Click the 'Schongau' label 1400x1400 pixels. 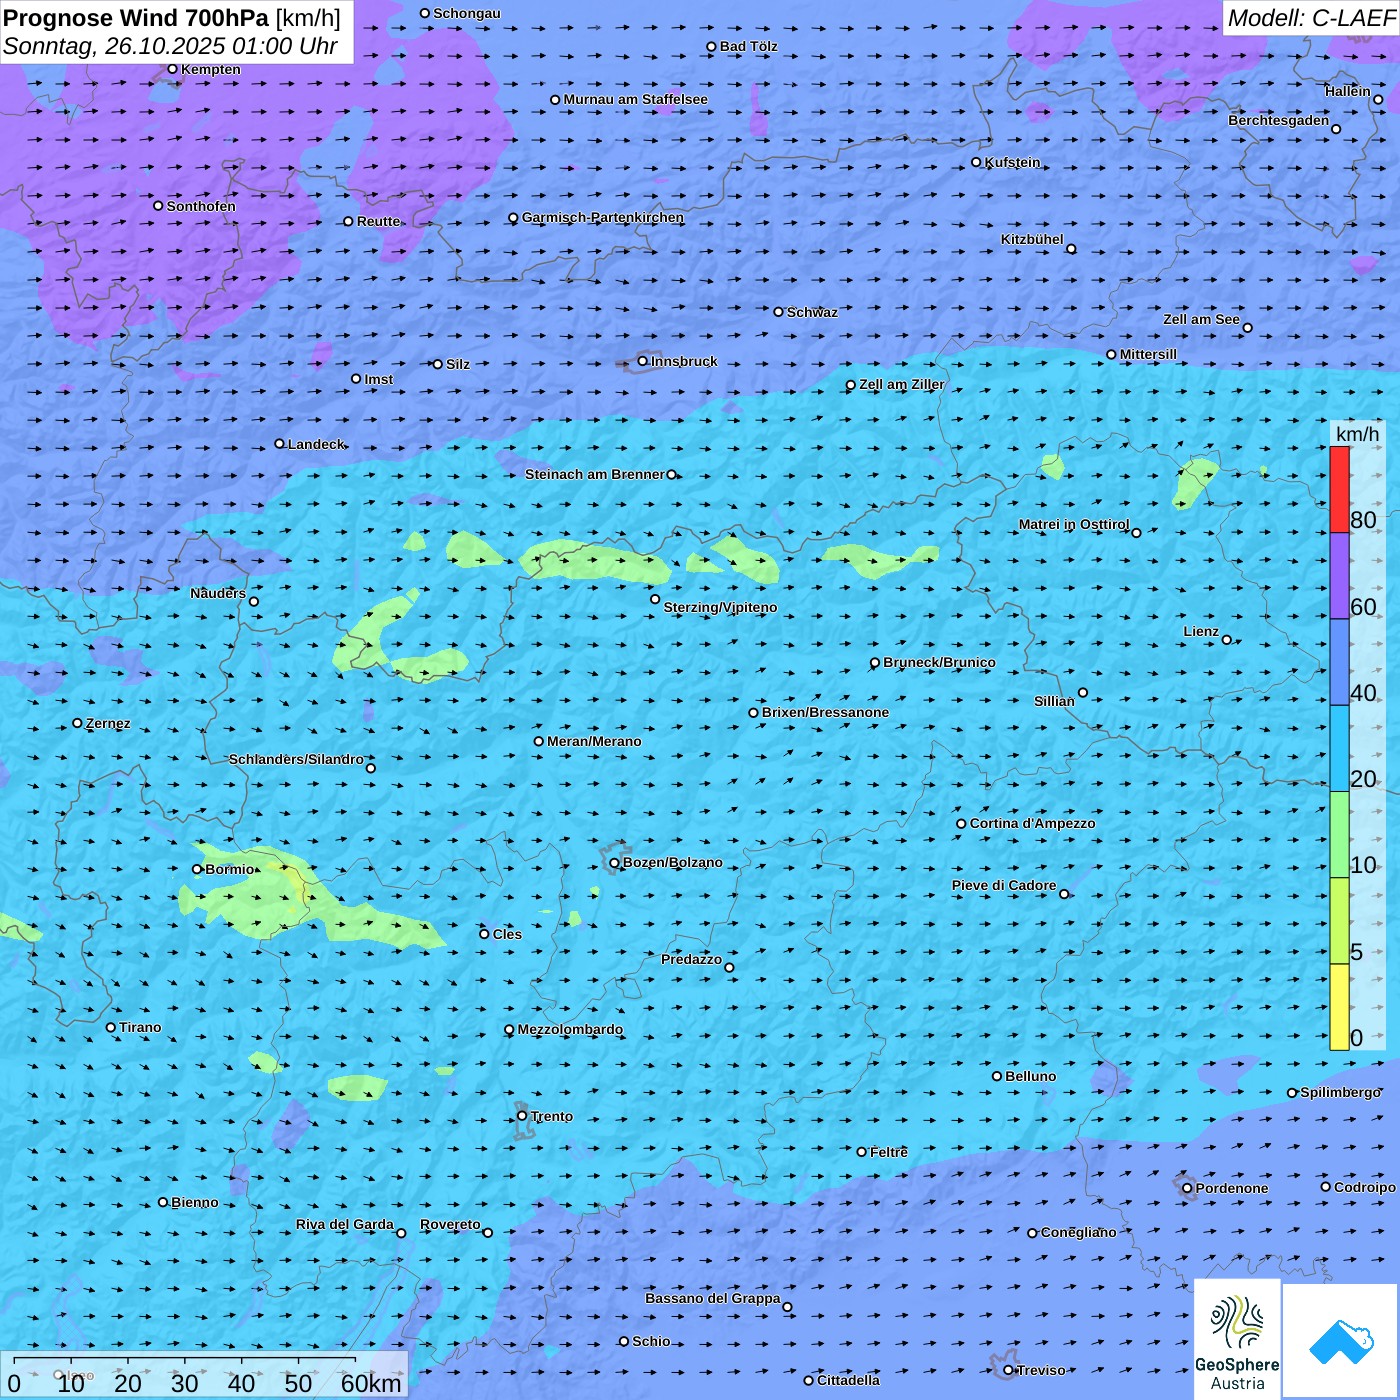pos(466,13)
